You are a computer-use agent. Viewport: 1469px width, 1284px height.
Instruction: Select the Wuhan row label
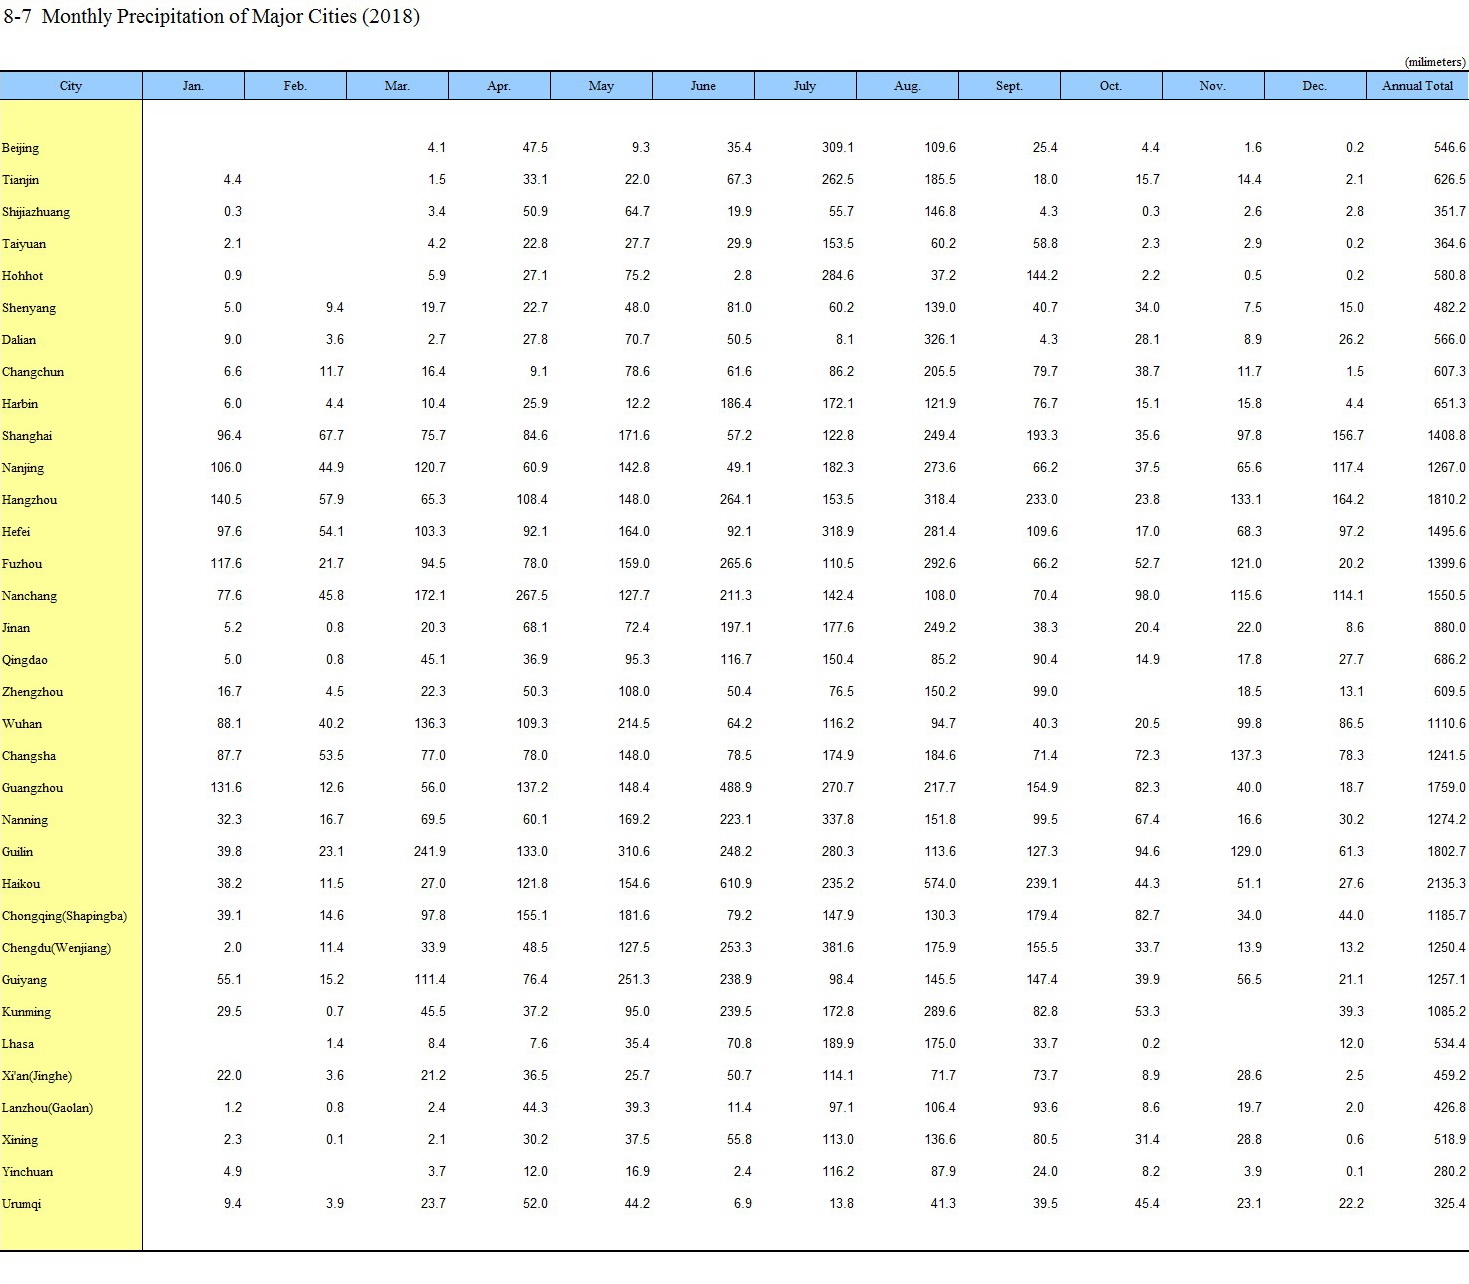(22, 724)
